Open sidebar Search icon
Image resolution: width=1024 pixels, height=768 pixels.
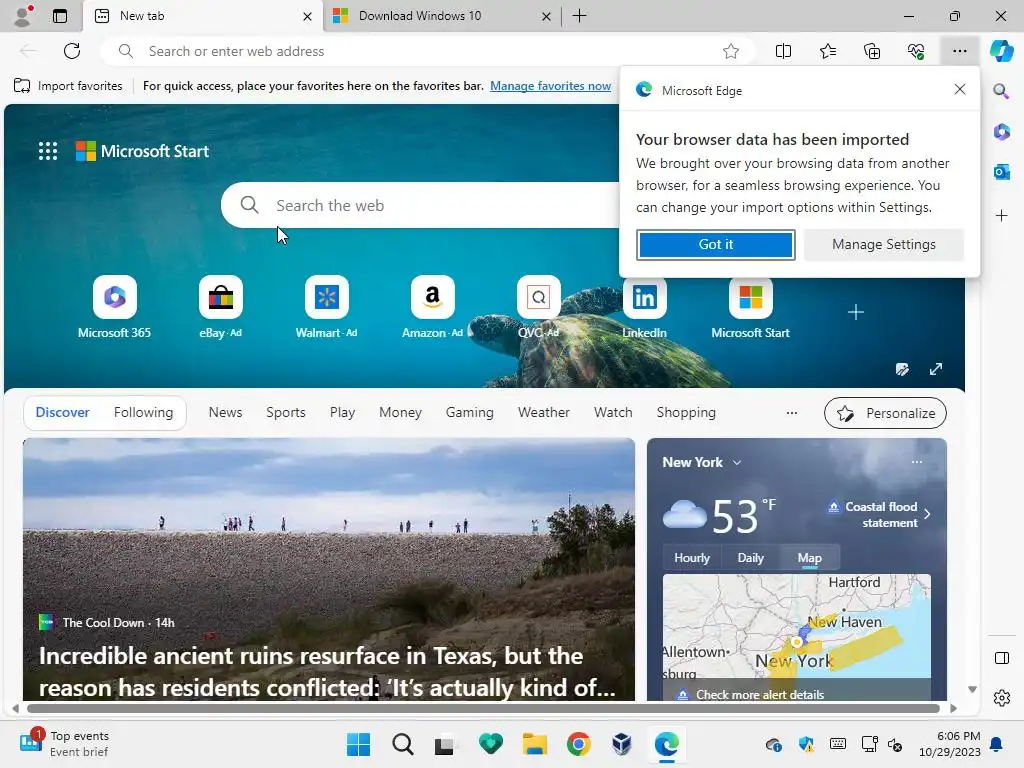(1001, 91)
